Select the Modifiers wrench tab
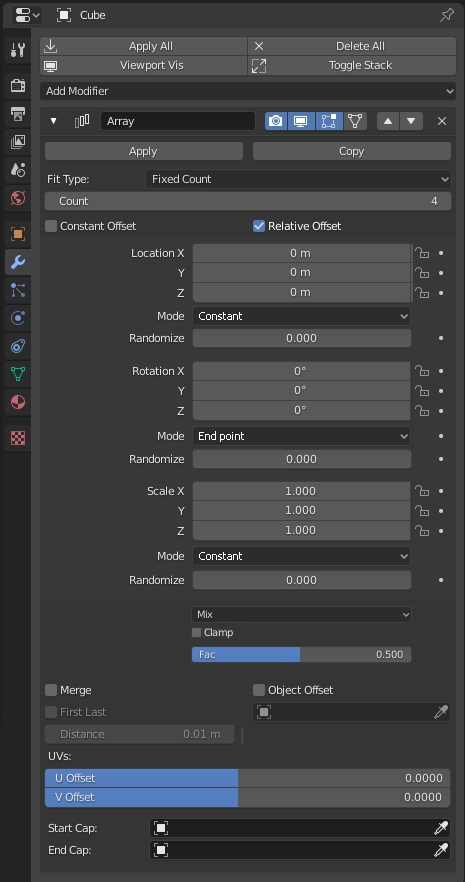This screenshot has width=465, height=882. click(17, 262)
